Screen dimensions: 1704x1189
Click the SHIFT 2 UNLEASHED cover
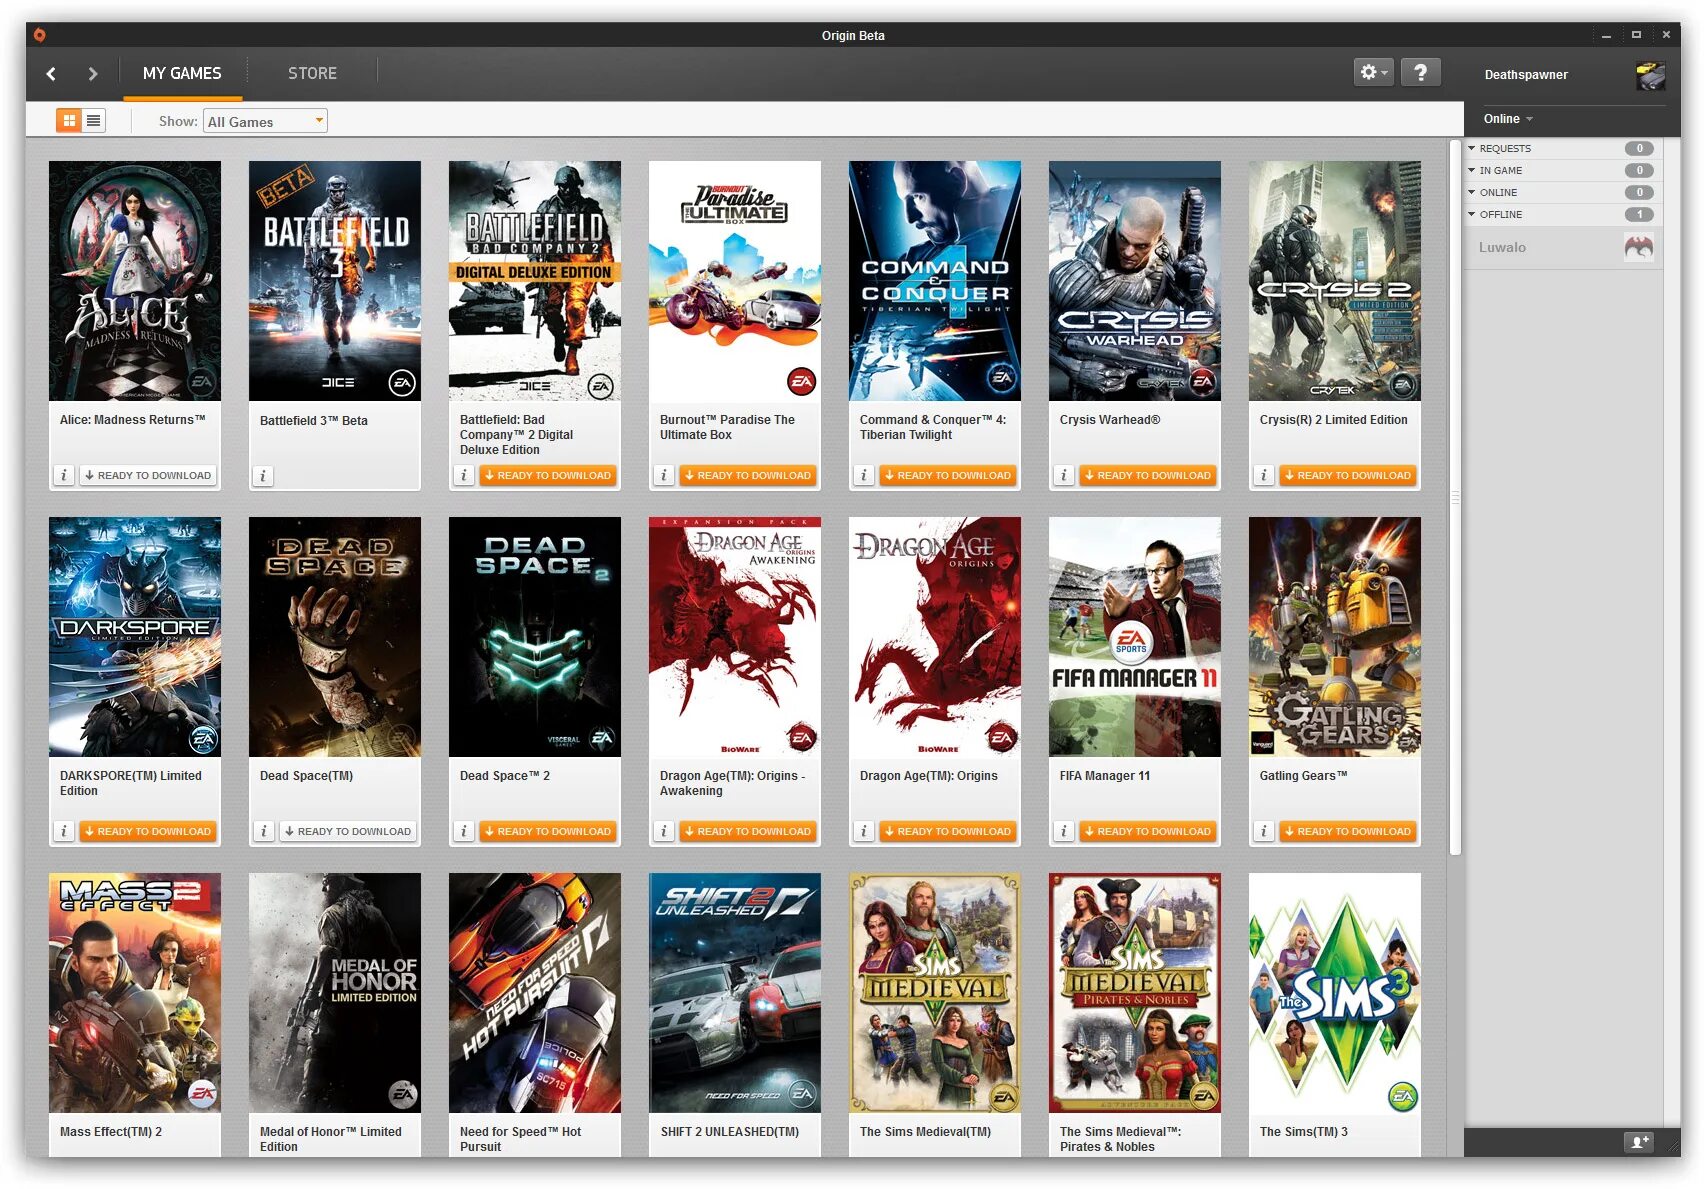tap(735, 993)
